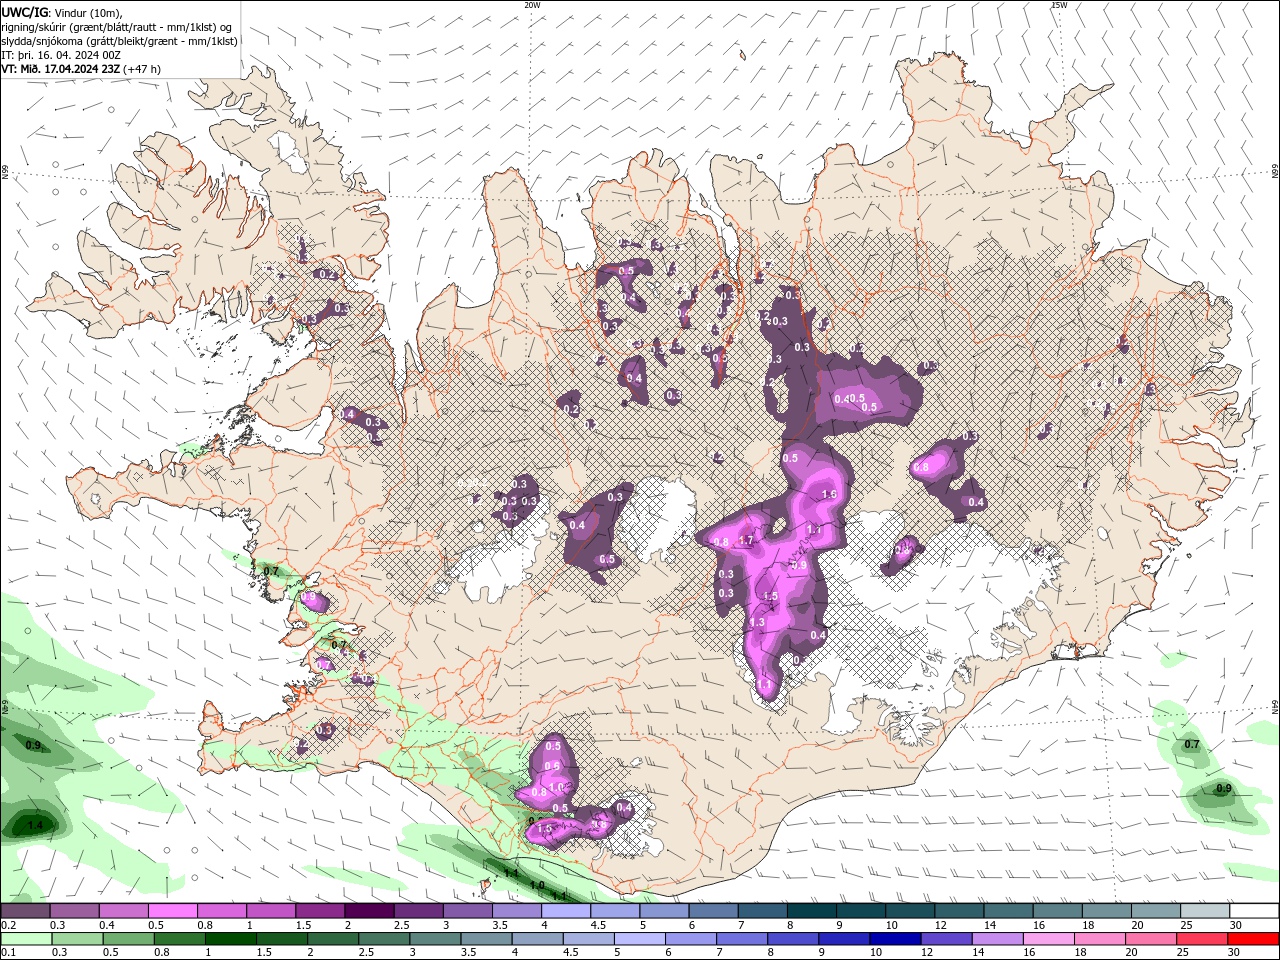1280x960 pixels.
Task: Select the 'Vindur (10m)' header text
Action: pos(88,12)
